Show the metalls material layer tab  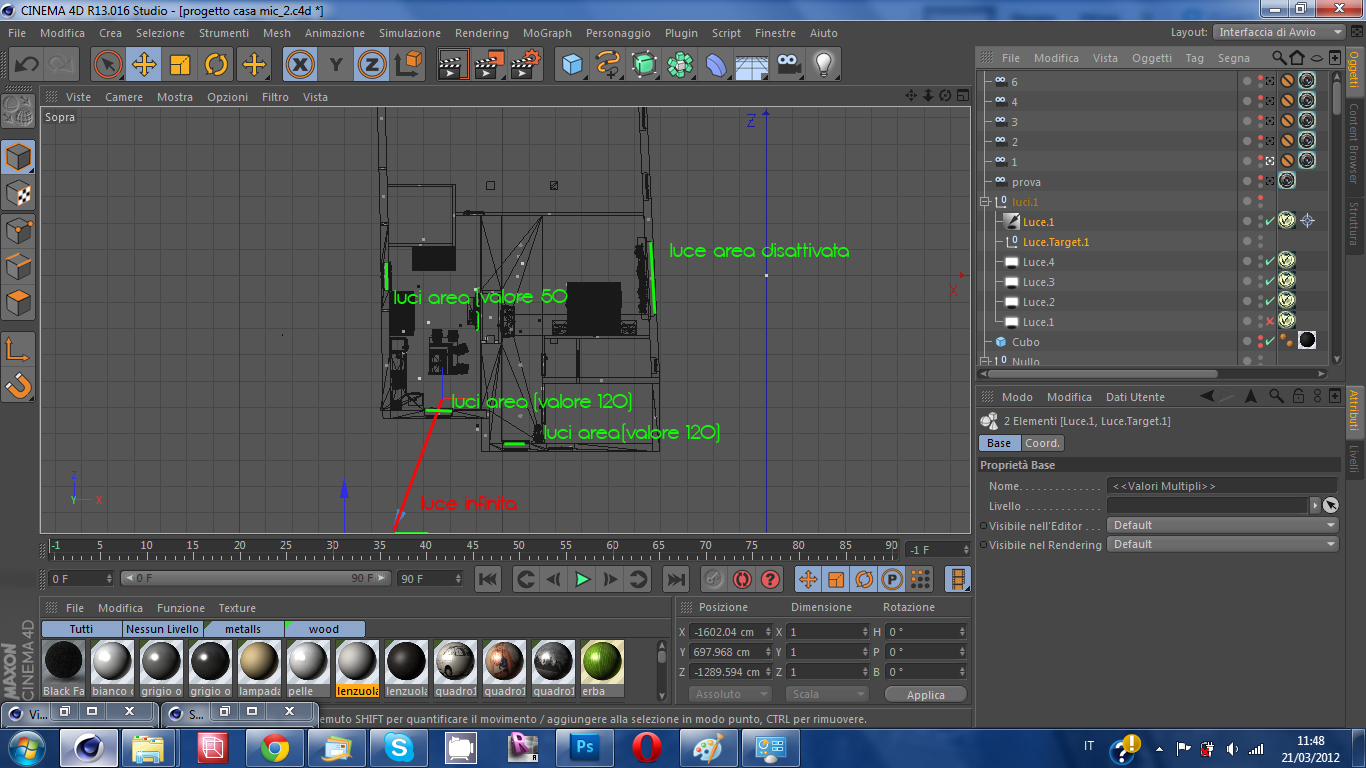243,629
